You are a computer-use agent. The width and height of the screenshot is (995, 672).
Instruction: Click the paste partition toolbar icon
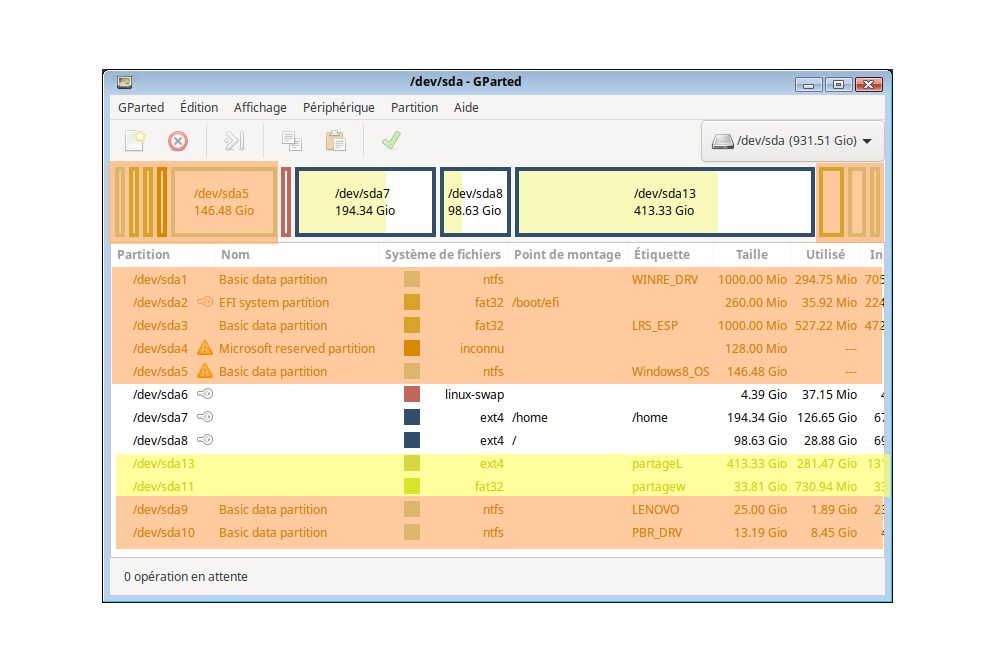pyautogui.click(x=335, y=141)
